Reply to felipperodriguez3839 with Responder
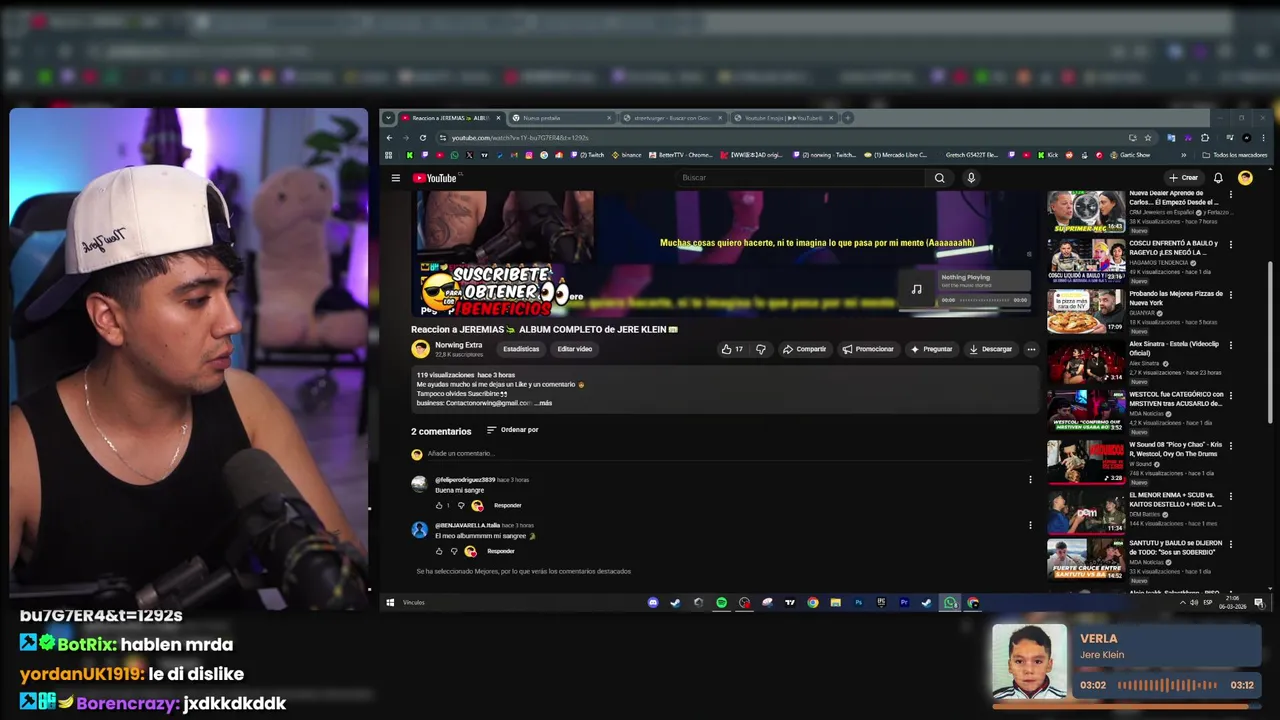The image size is (1280, 720). tap(508, 505)
